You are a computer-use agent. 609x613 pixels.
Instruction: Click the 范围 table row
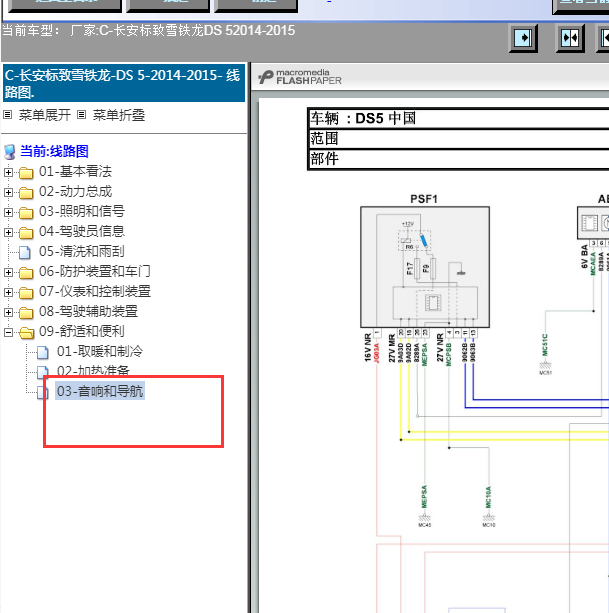pyautogui.click(x=459, y=138)
